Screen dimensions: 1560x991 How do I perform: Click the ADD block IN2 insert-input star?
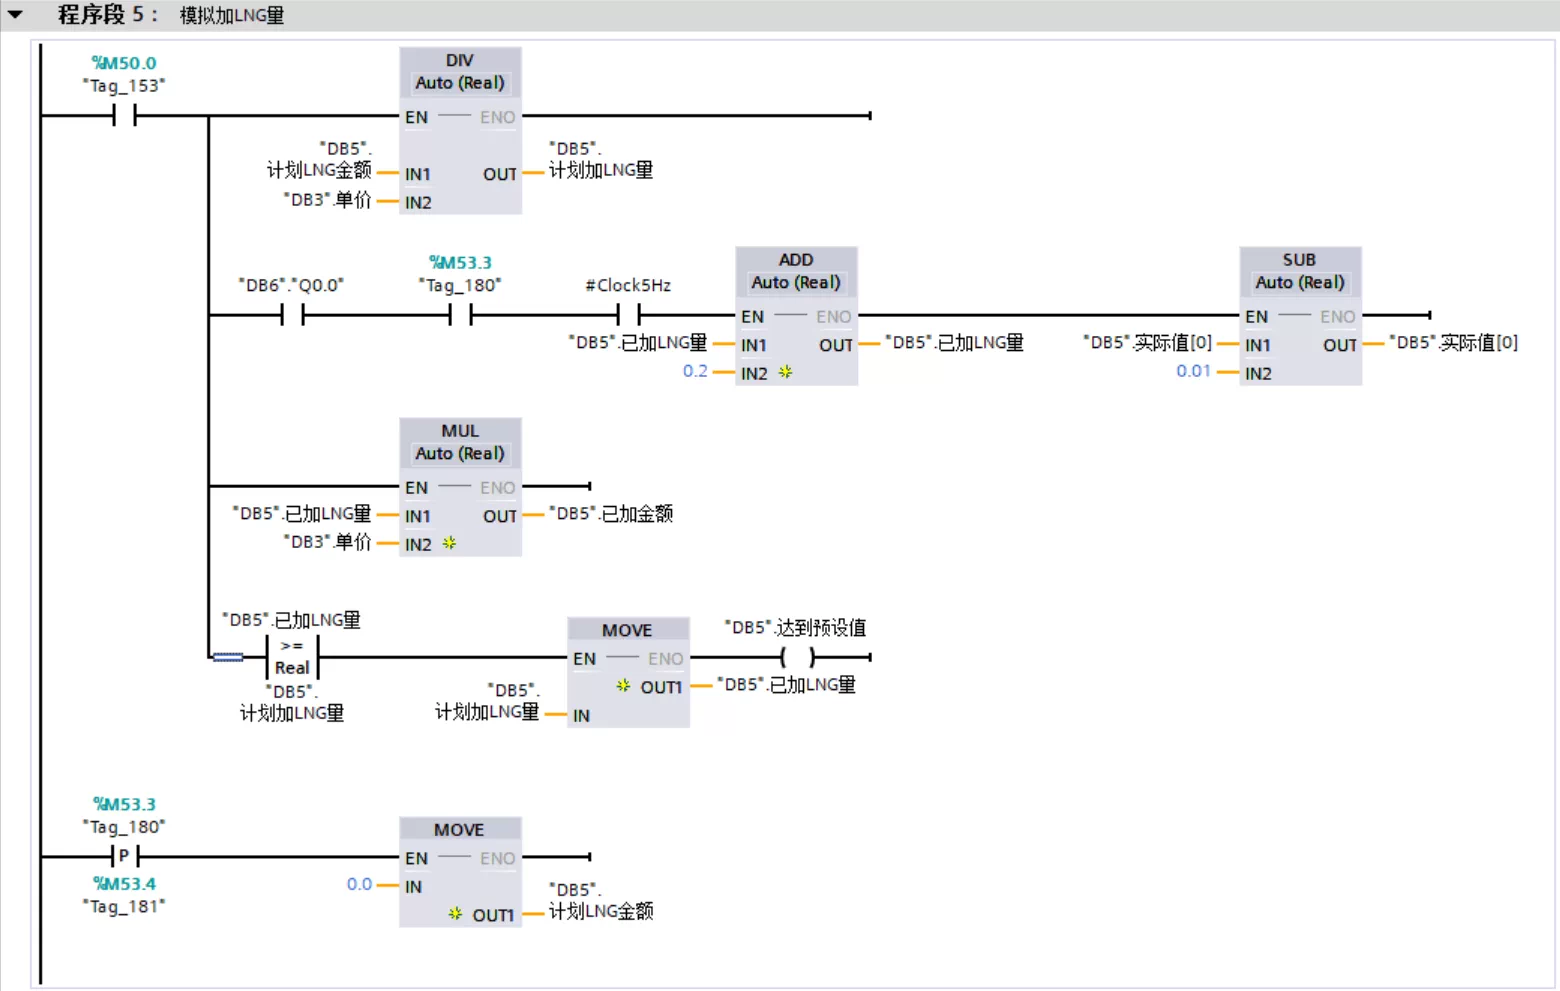point(785,372)
